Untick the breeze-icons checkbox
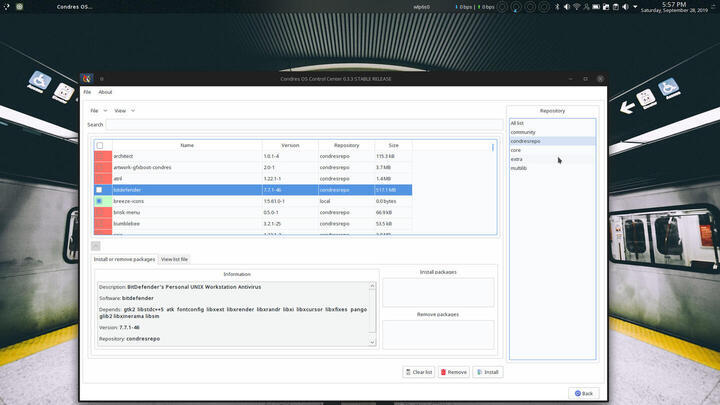Image resolution: width=720 pixels, height=405 pixels. [x=99, y=201]
